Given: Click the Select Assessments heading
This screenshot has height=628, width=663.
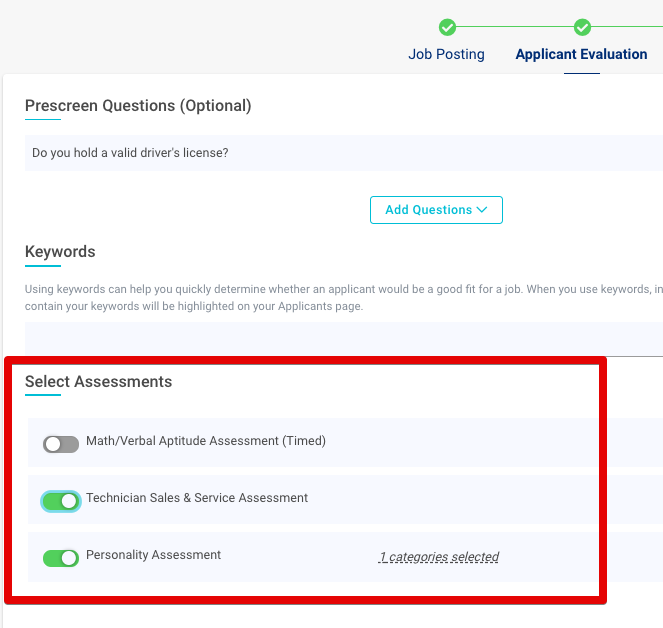Looking at the screenshot, I should 98,381.
